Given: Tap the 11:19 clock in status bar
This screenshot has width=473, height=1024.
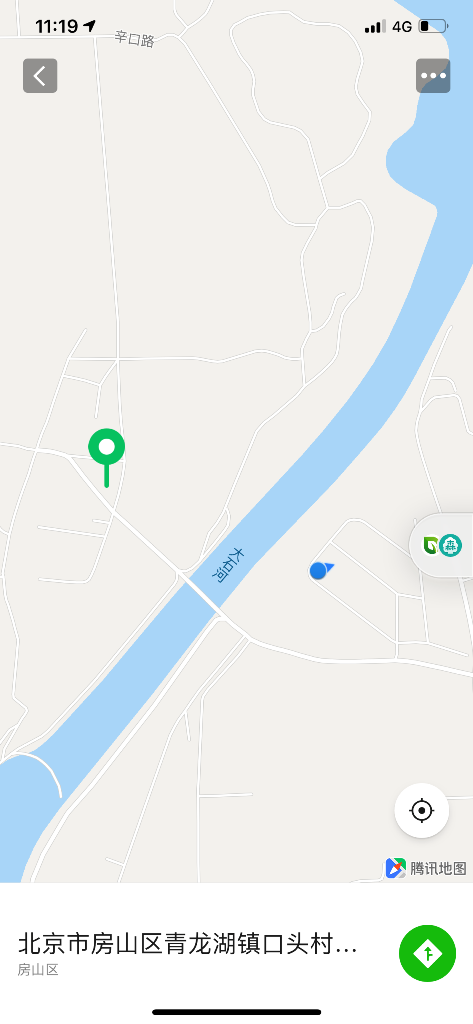Looking at the screenshot, I should coord(57,26).
